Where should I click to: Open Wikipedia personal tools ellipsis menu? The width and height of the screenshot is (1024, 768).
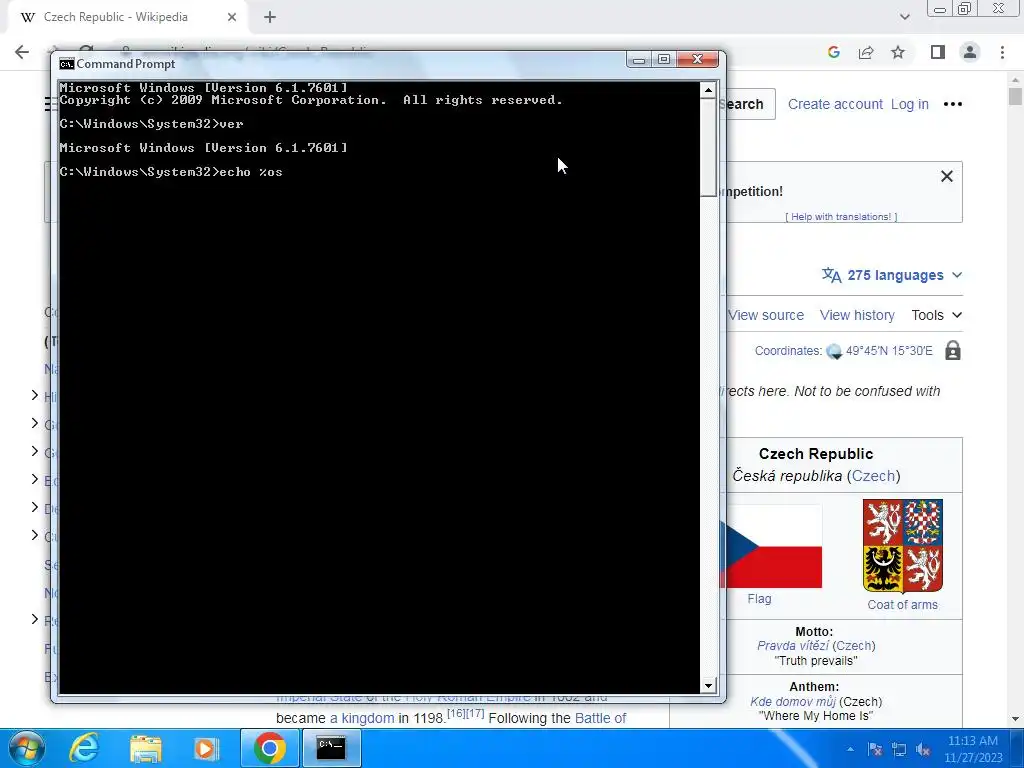point(953,104)
